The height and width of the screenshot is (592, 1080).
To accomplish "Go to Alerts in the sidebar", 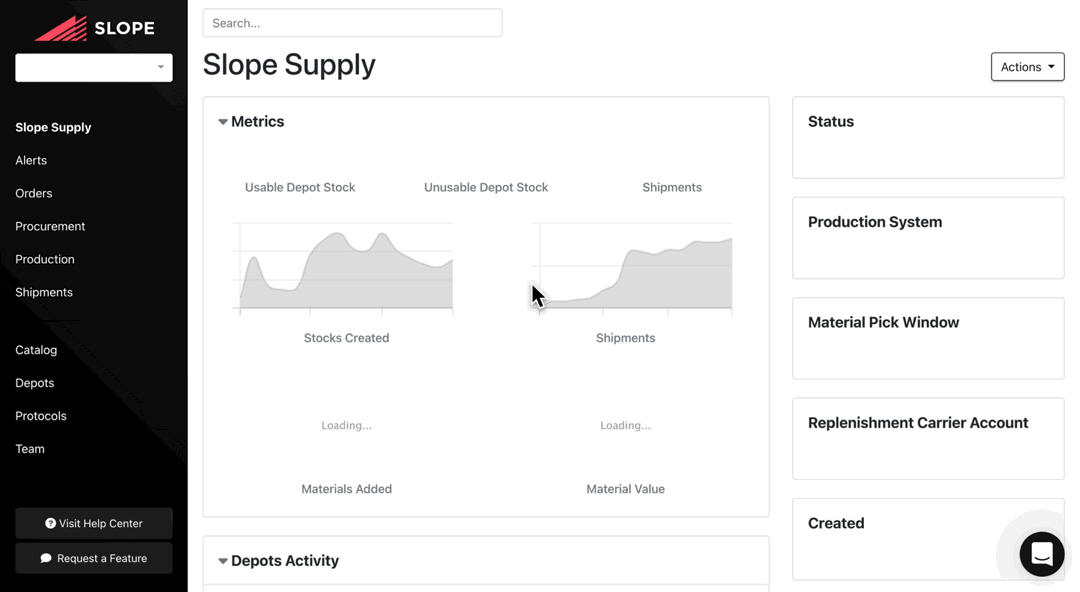I will click(x=31, y=160).
